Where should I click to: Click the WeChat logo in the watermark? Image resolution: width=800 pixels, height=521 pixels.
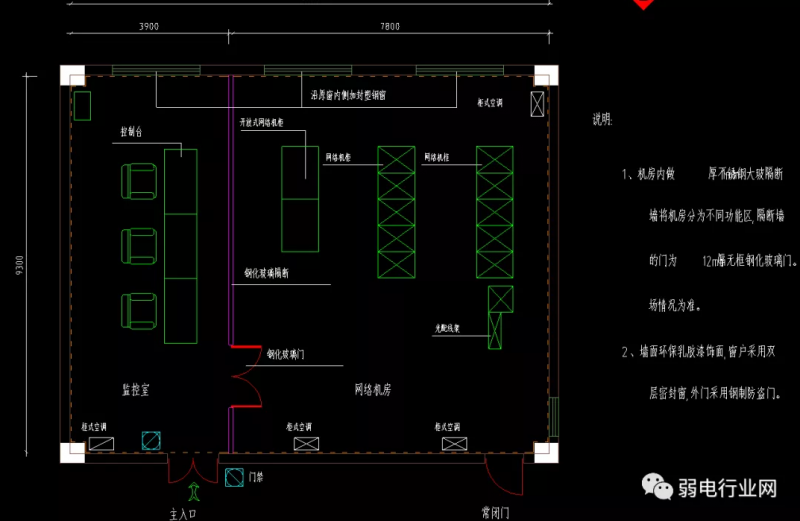coord(661,486)
